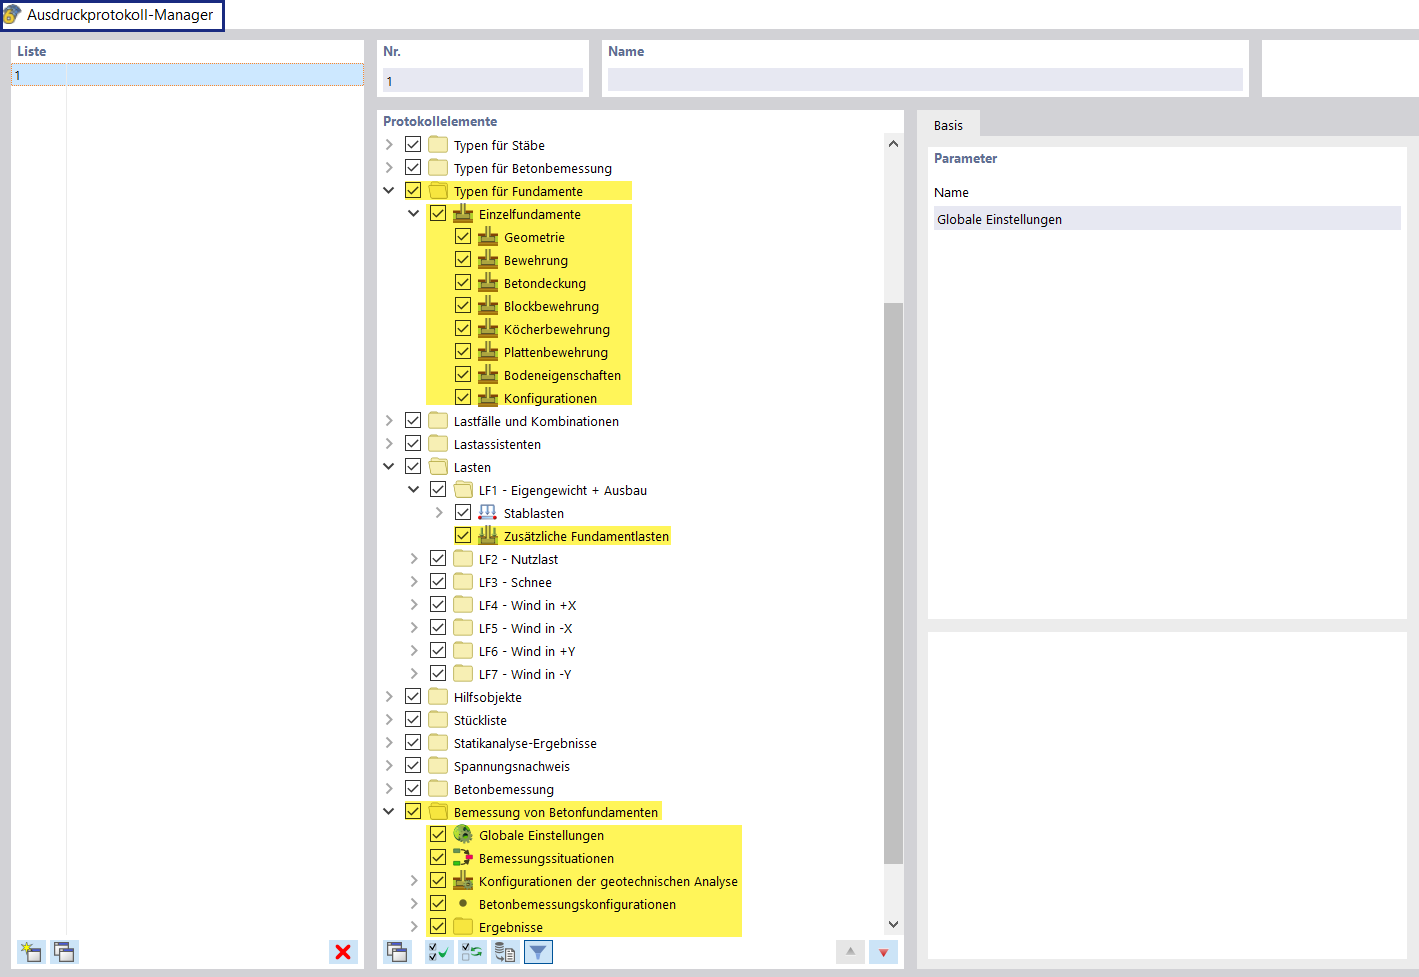
Task: Toggle the Typen für Fundamente checkbox
Action: click(x=413, y=190)
